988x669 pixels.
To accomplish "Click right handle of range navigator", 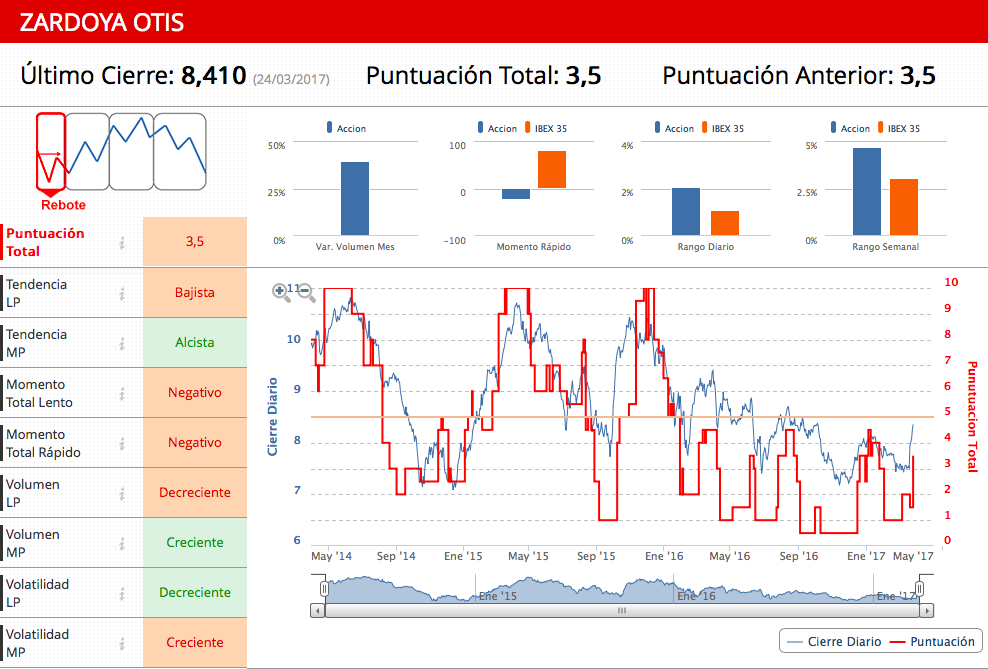I will point(919,589).
